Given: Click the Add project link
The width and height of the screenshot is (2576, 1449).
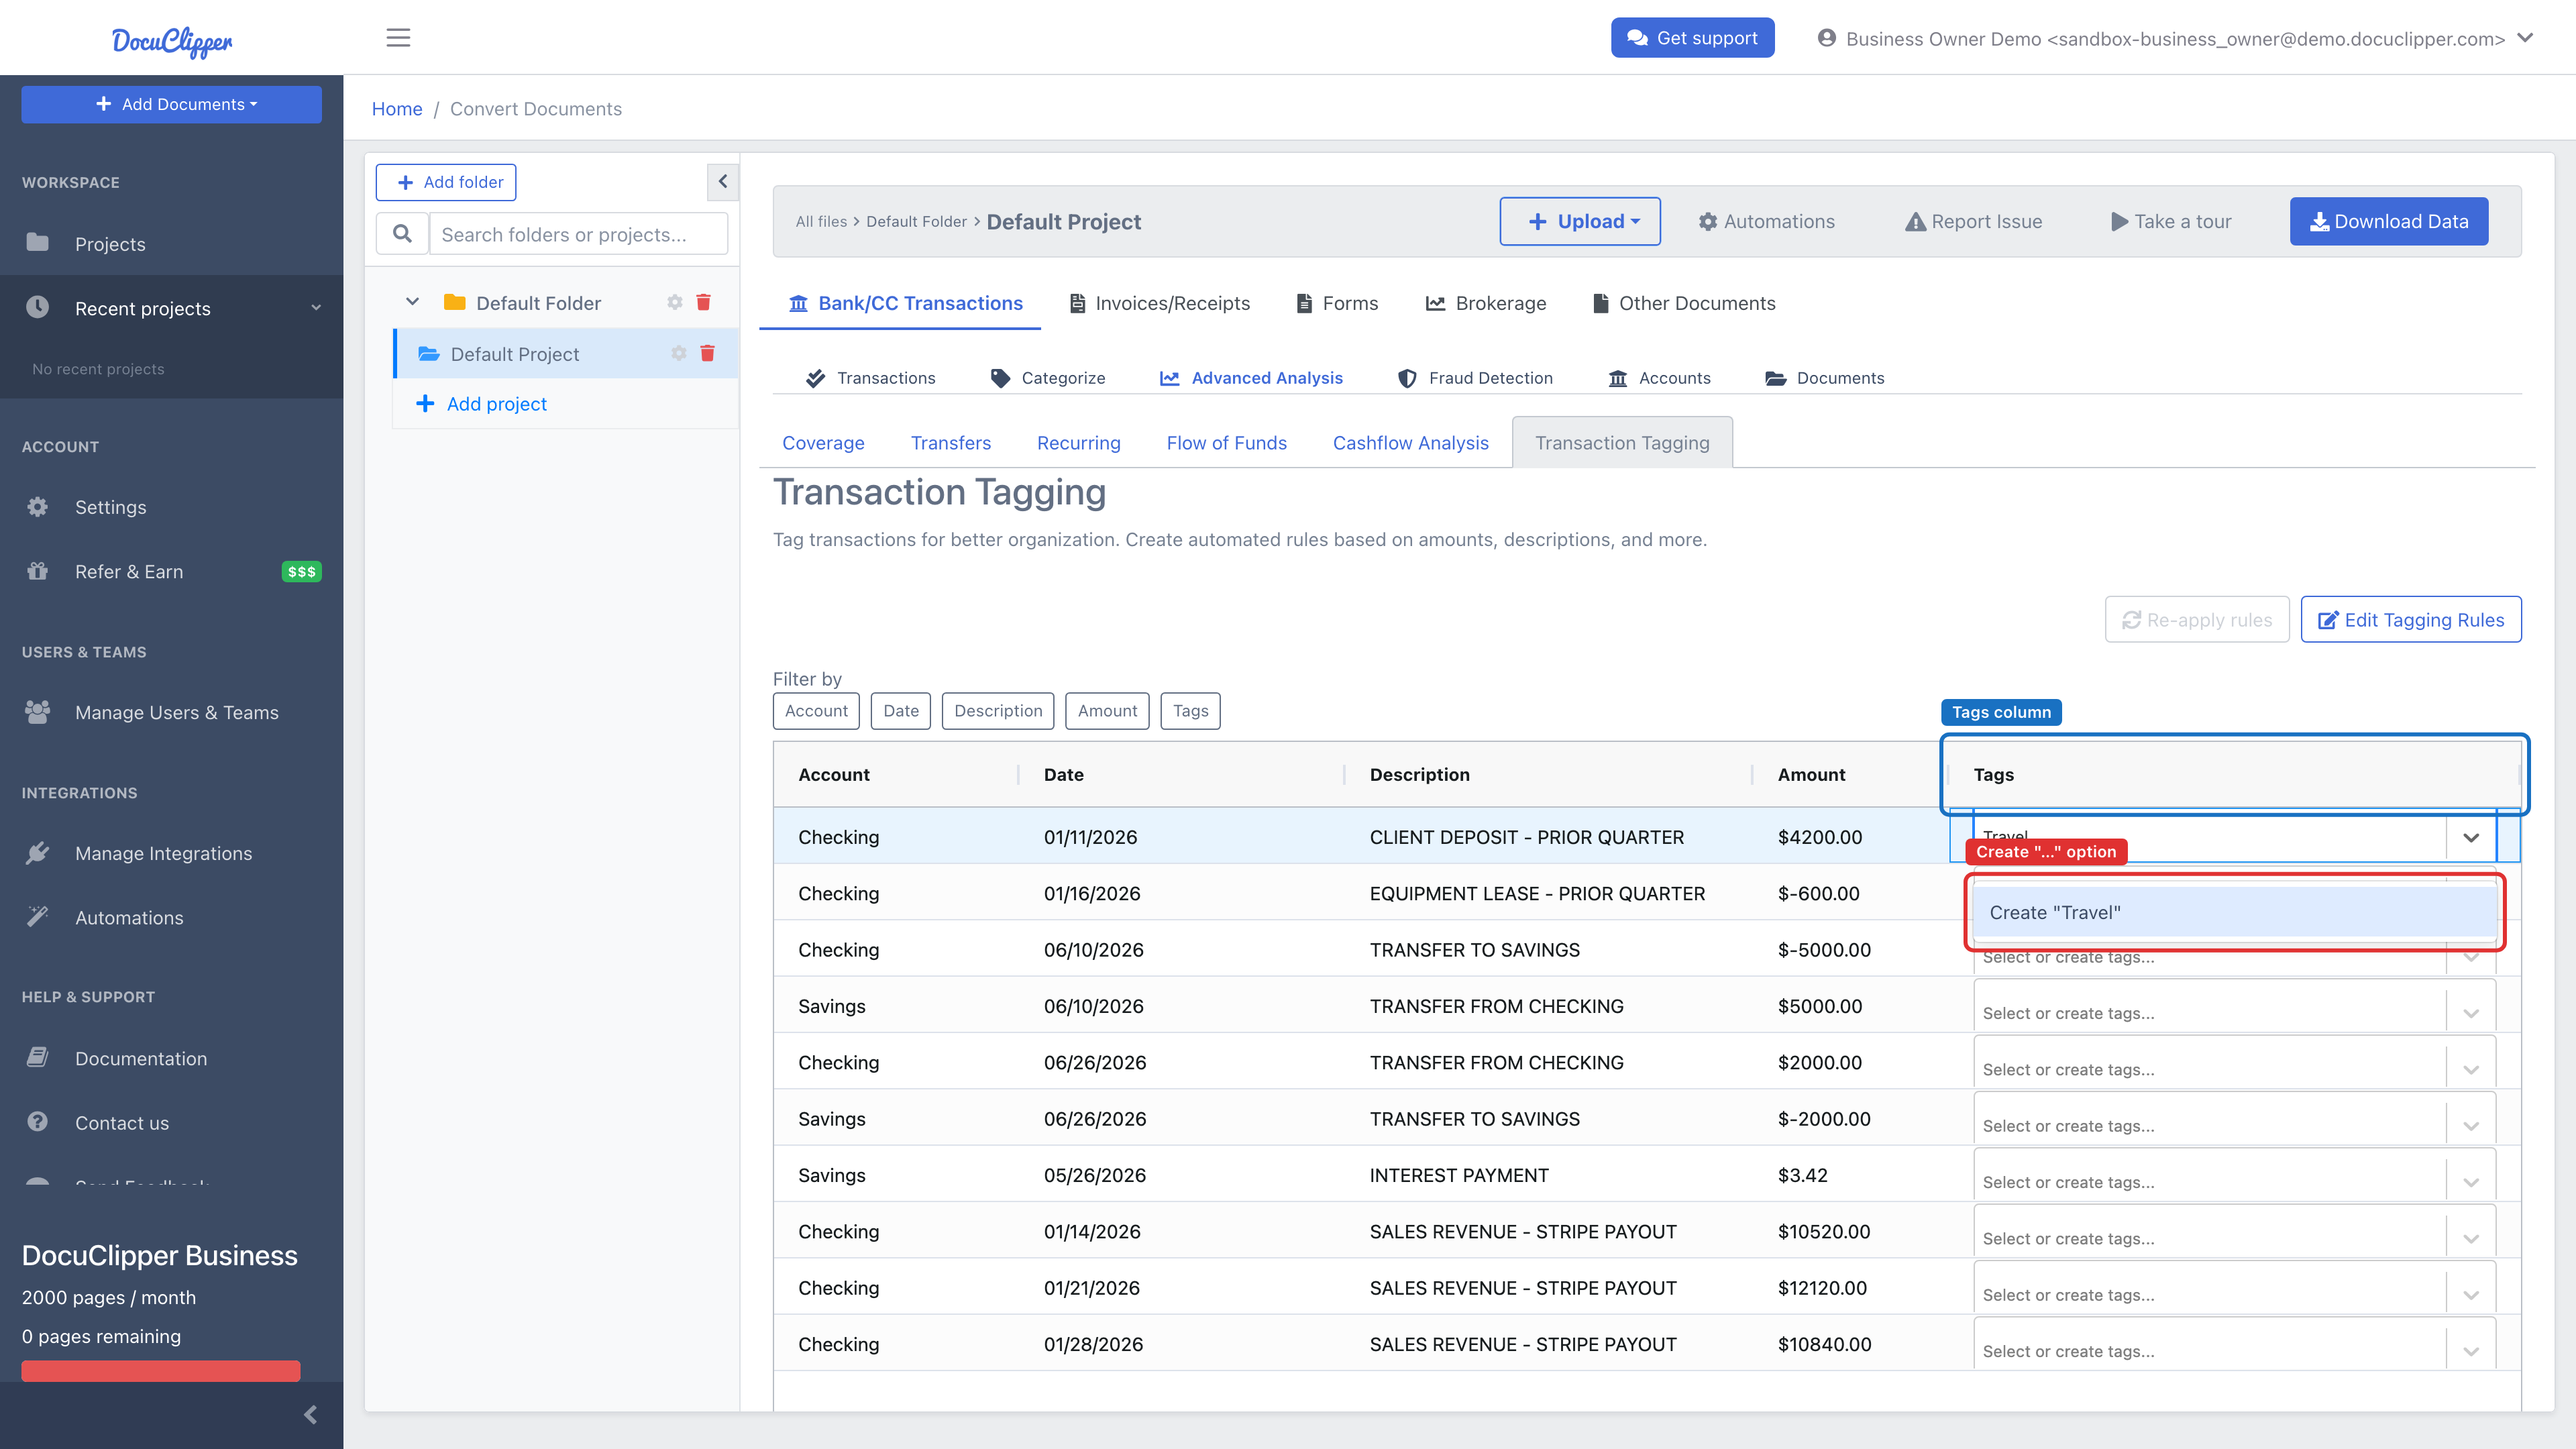Looking at the screenshot, I should point(482,403).
